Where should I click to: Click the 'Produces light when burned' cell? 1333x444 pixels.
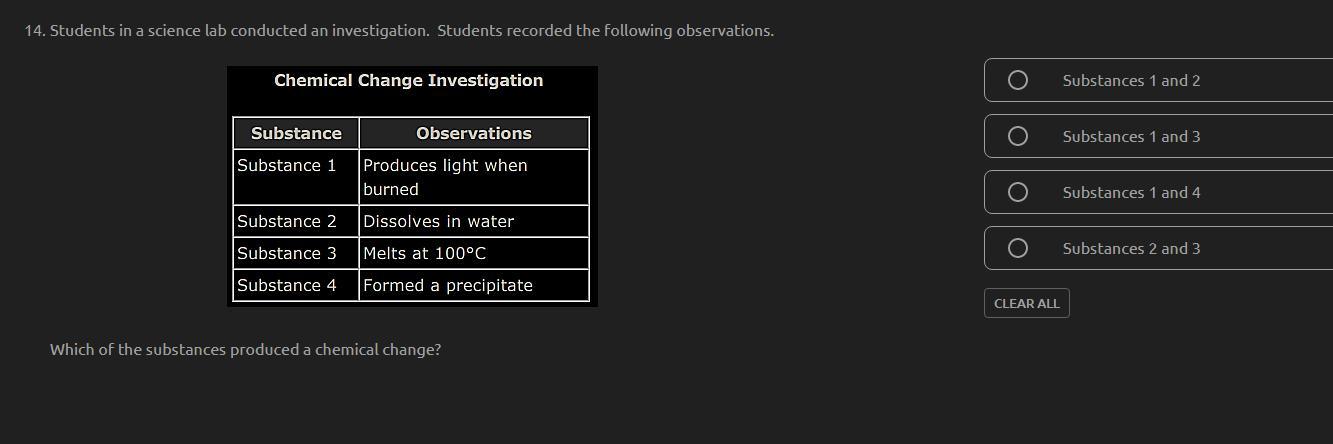[445, 177]
